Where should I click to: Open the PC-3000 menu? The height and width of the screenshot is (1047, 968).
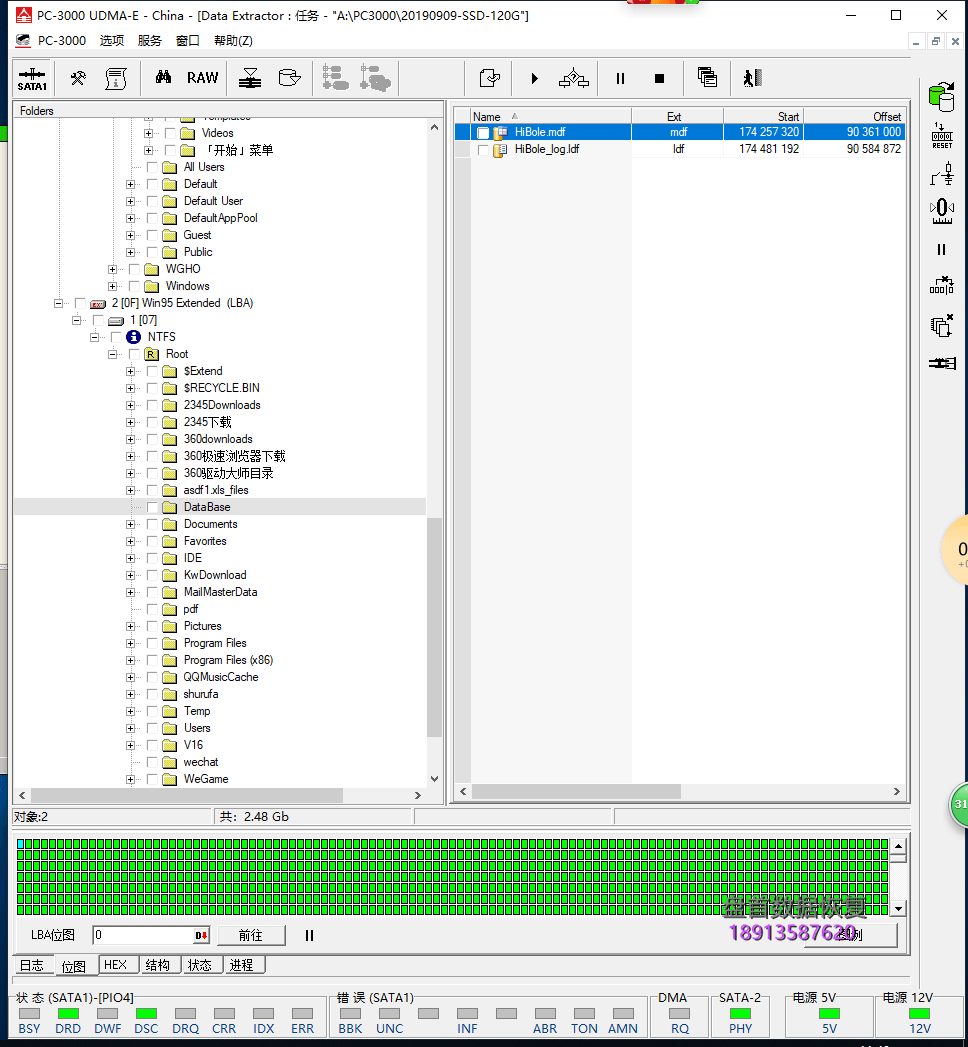coord(61,41)
